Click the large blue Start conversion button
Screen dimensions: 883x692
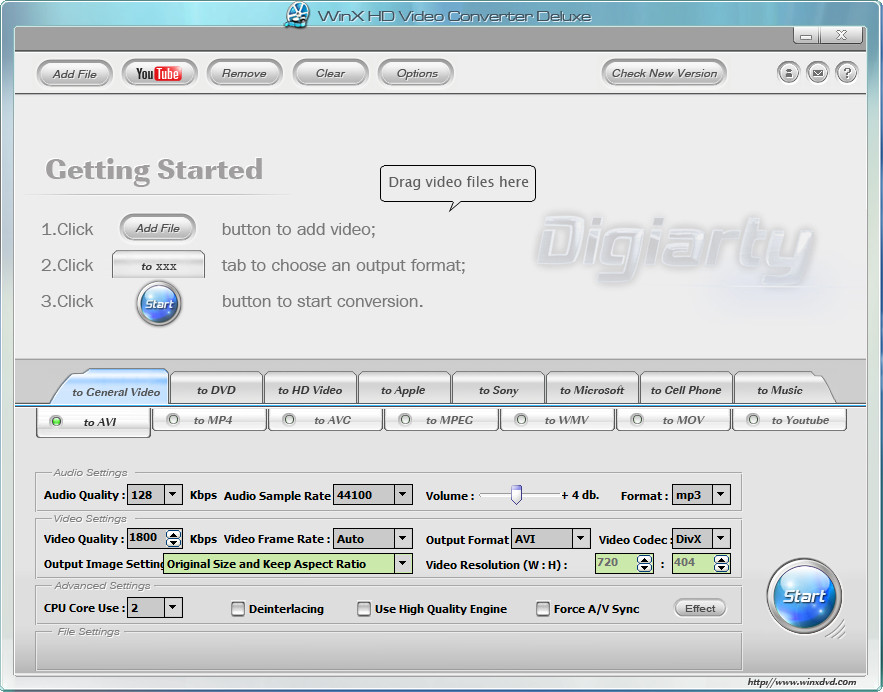pos(804,596)
